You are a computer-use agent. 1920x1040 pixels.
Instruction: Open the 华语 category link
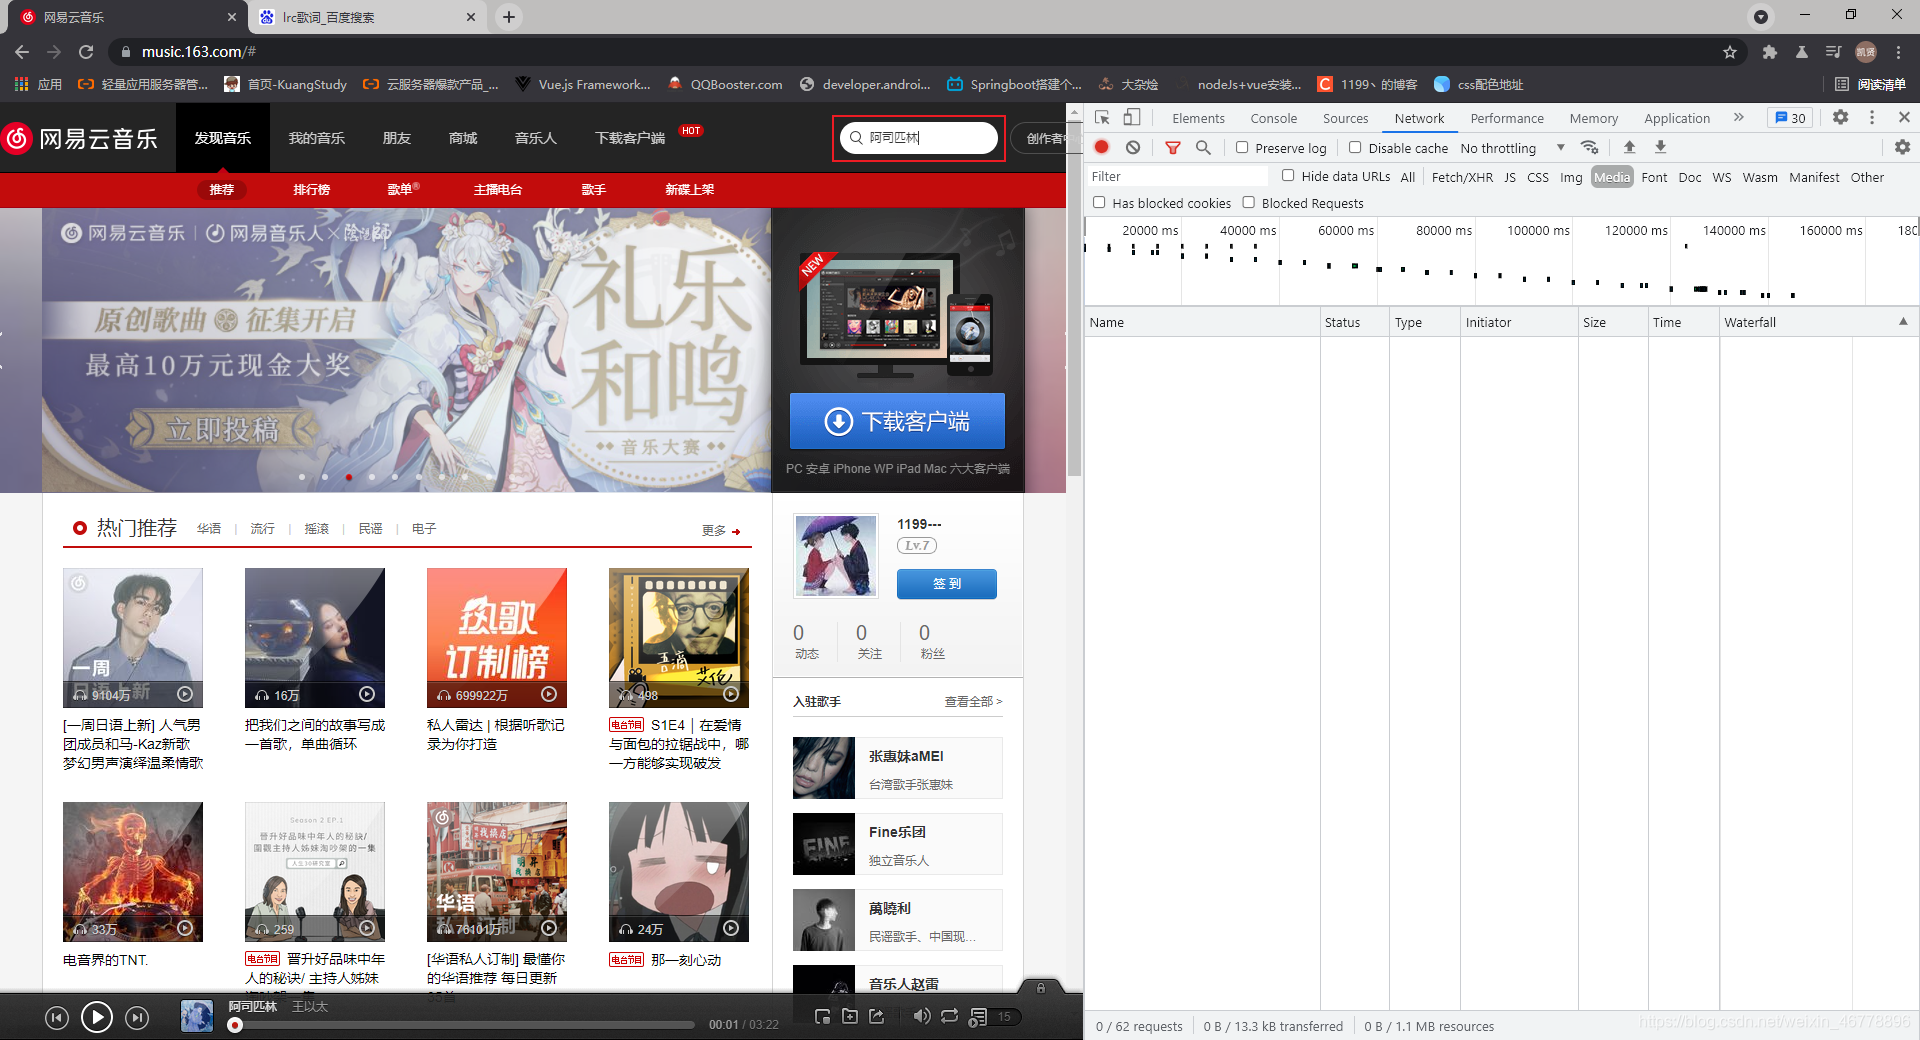tap(208, 528)
